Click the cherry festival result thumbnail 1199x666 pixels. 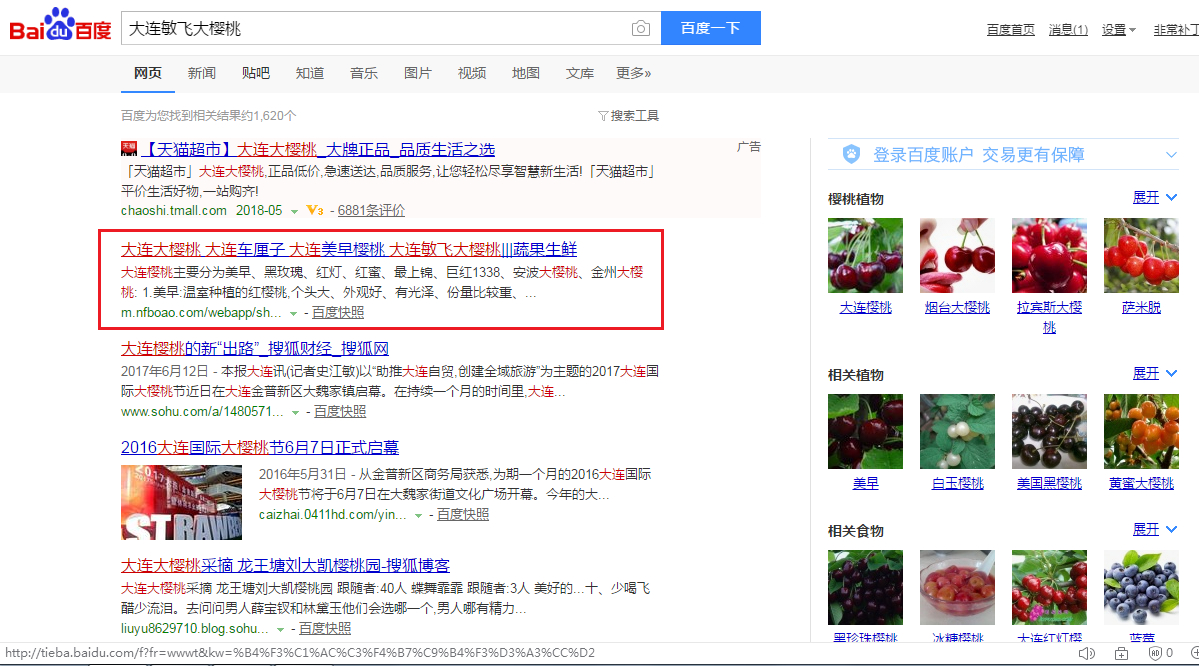181,502
